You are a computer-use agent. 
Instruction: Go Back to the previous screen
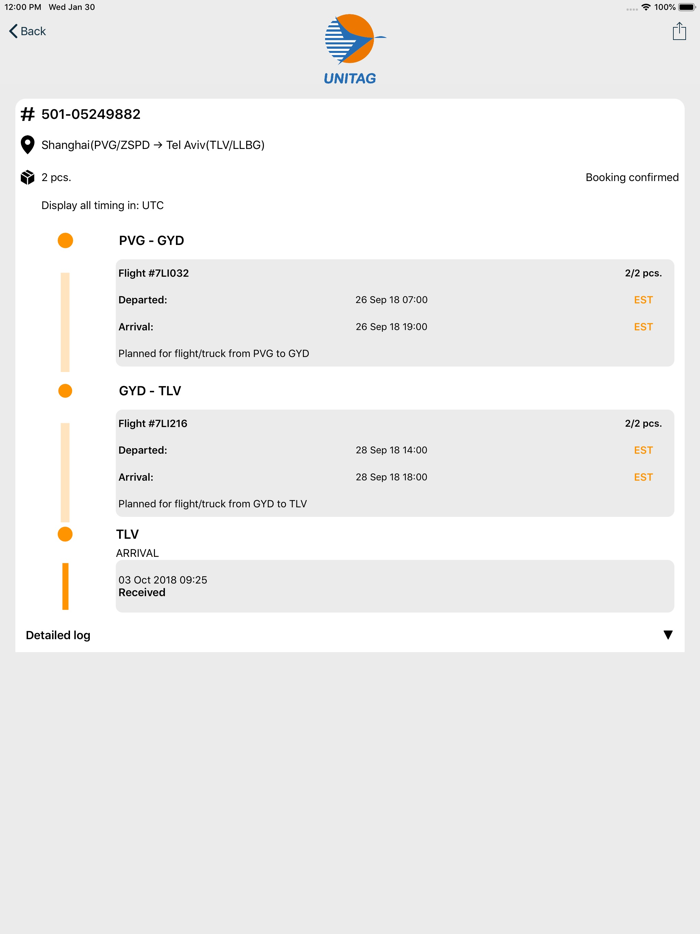coord(26,31)
